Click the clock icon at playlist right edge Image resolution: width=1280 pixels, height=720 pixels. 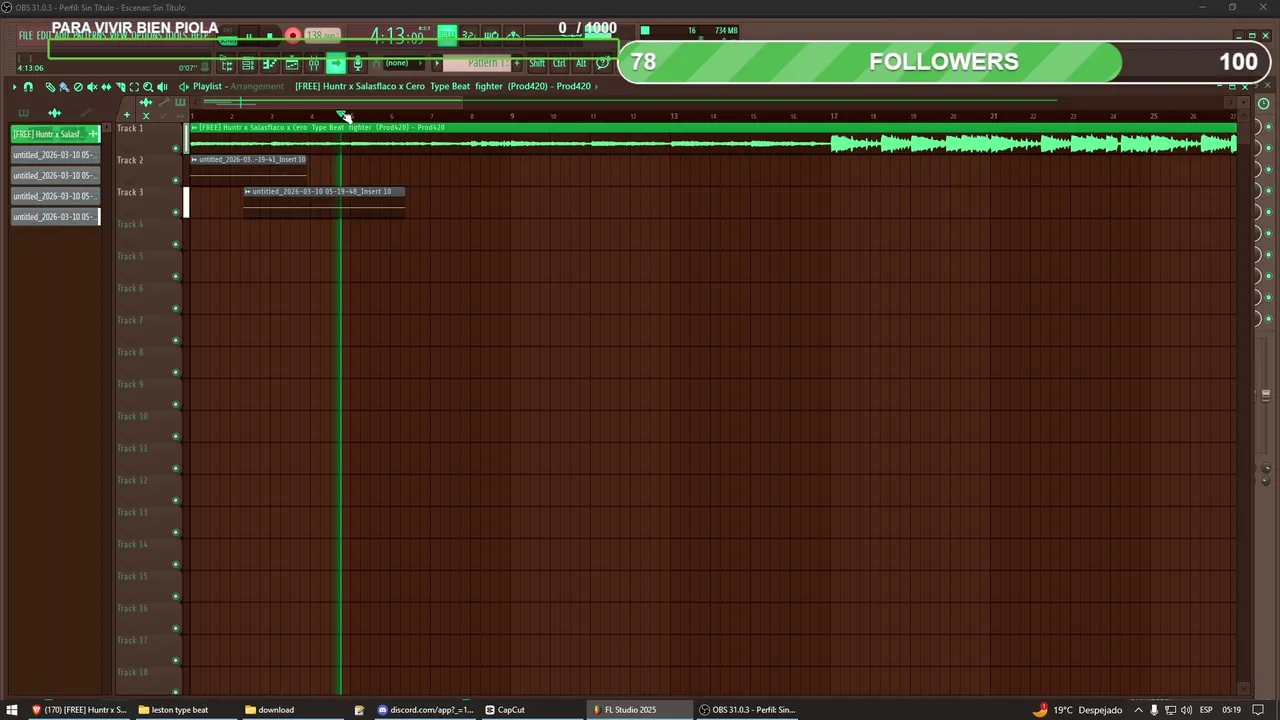coord(1264,104)
